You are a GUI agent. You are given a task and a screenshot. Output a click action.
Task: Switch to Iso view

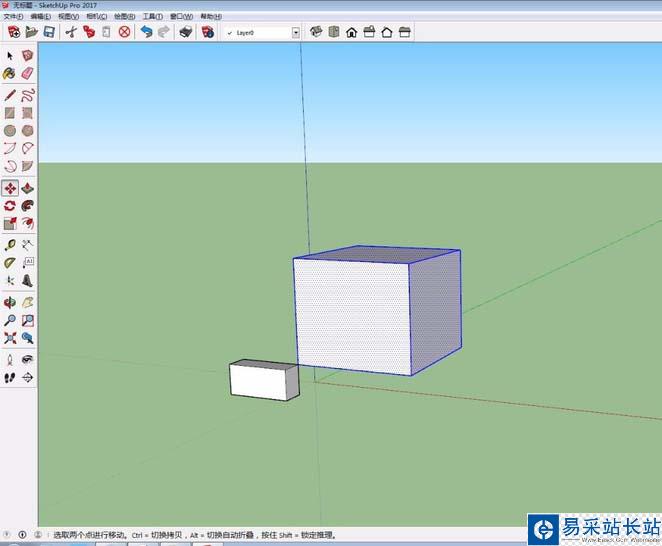(x=316, y=32)
